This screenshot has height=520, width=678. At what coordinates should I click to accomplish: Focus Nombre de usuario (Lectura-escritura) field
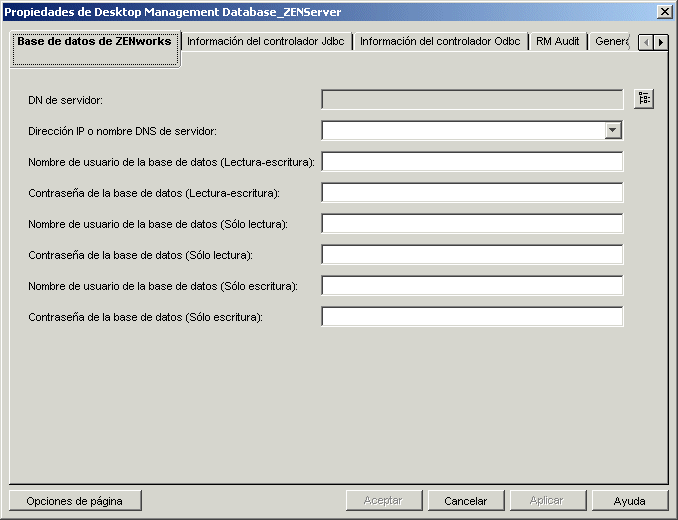(472, 162)
